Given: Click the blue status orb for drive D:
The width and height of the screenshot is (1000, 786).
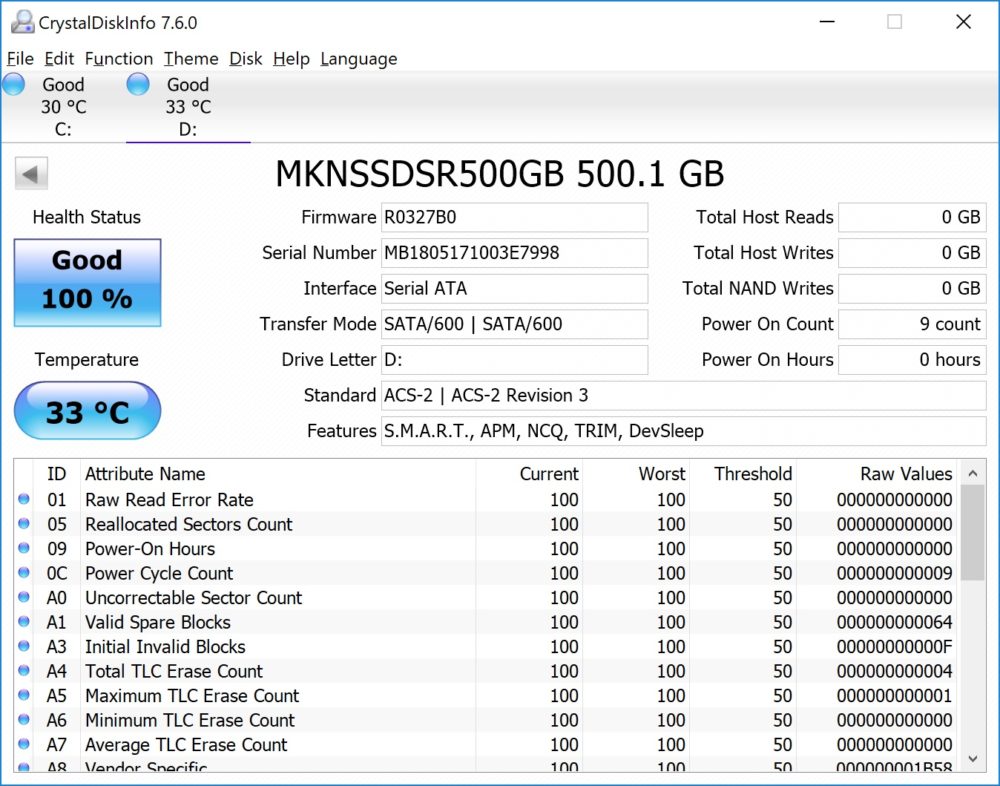Looking at the screenshot, I should 138,84.
